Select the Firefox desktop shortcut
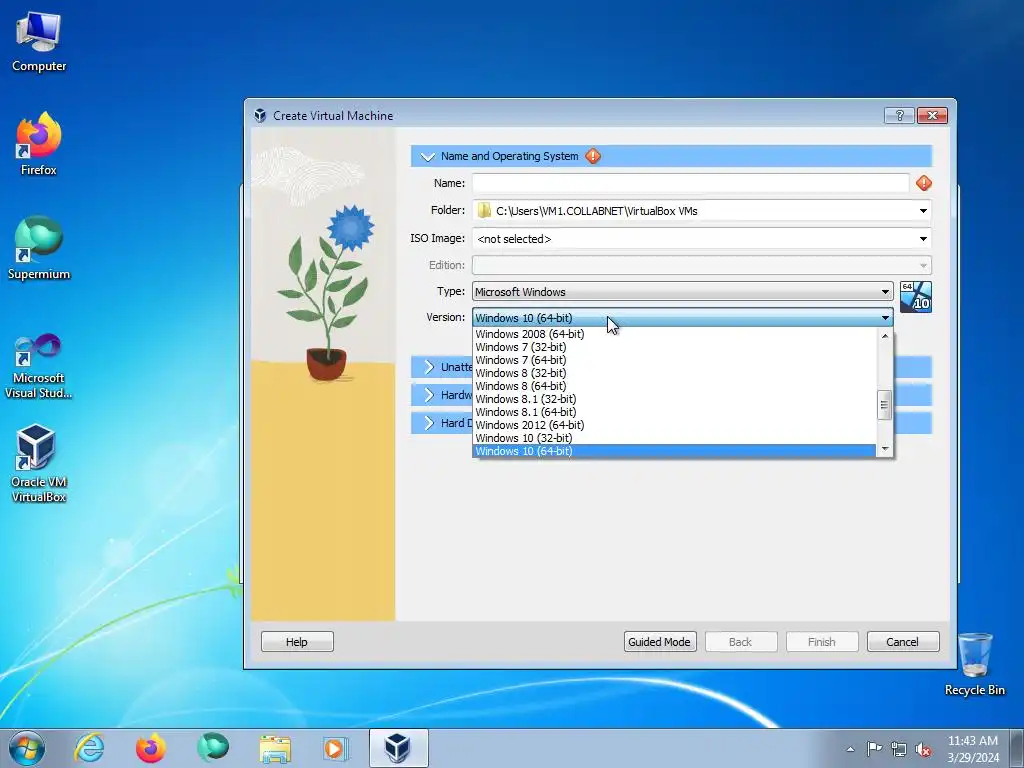The width and height of the screenshot is (1024, 768). 39,144
